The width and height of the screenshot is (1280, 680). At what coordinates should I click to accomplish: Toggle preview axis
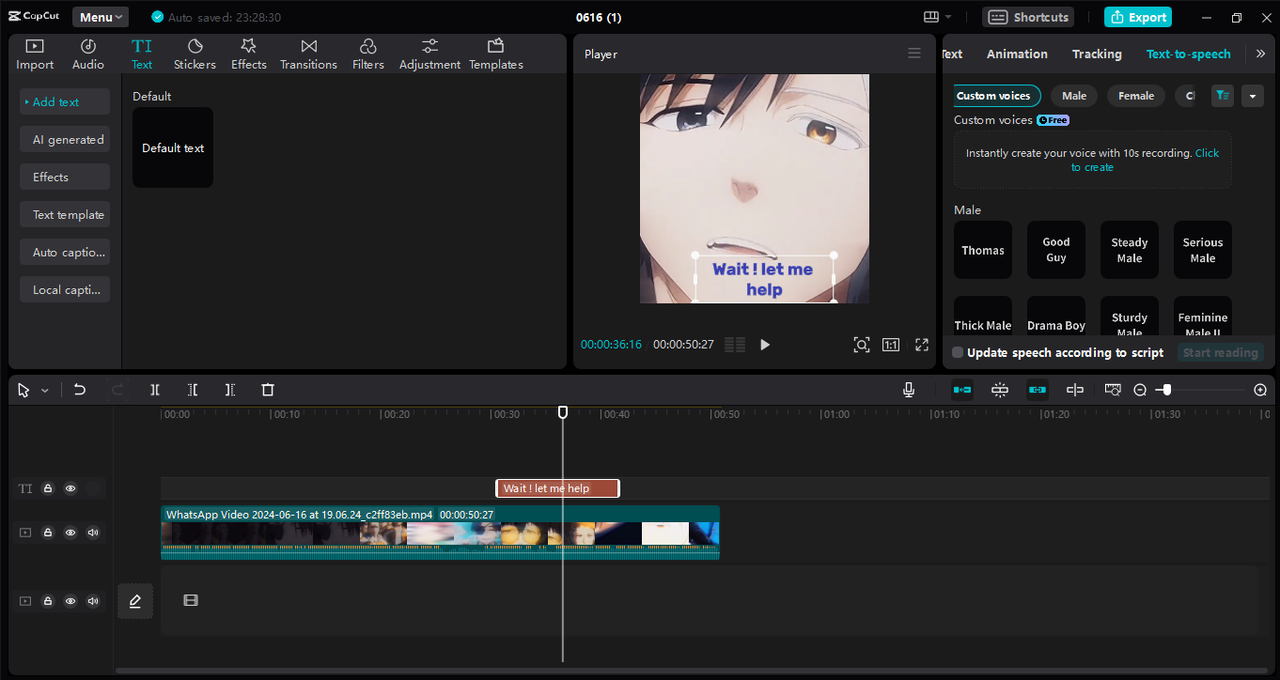pos(1075,390)
